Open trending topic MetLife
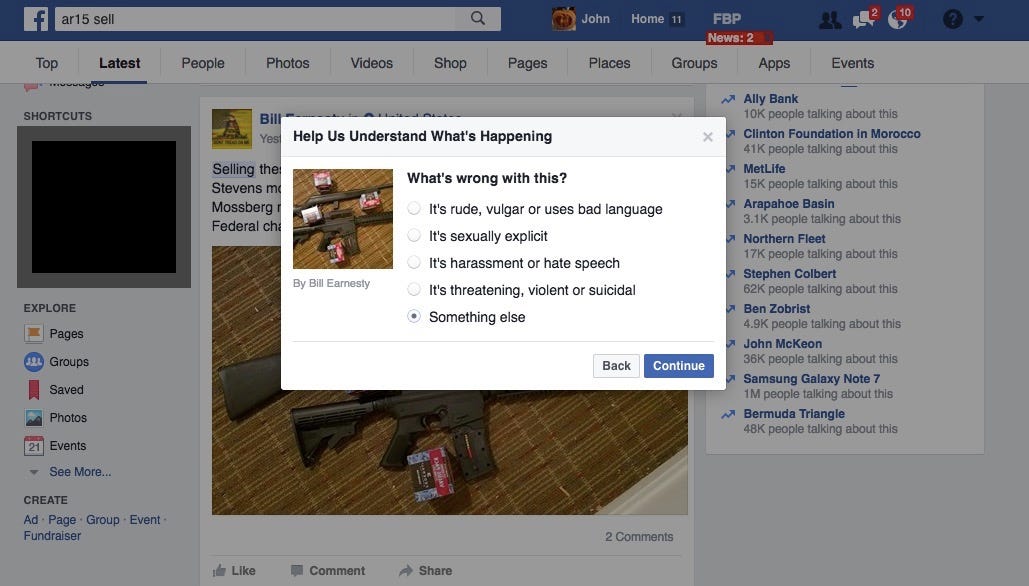Viewport: 1029px width, 586px height. [764, 169]
